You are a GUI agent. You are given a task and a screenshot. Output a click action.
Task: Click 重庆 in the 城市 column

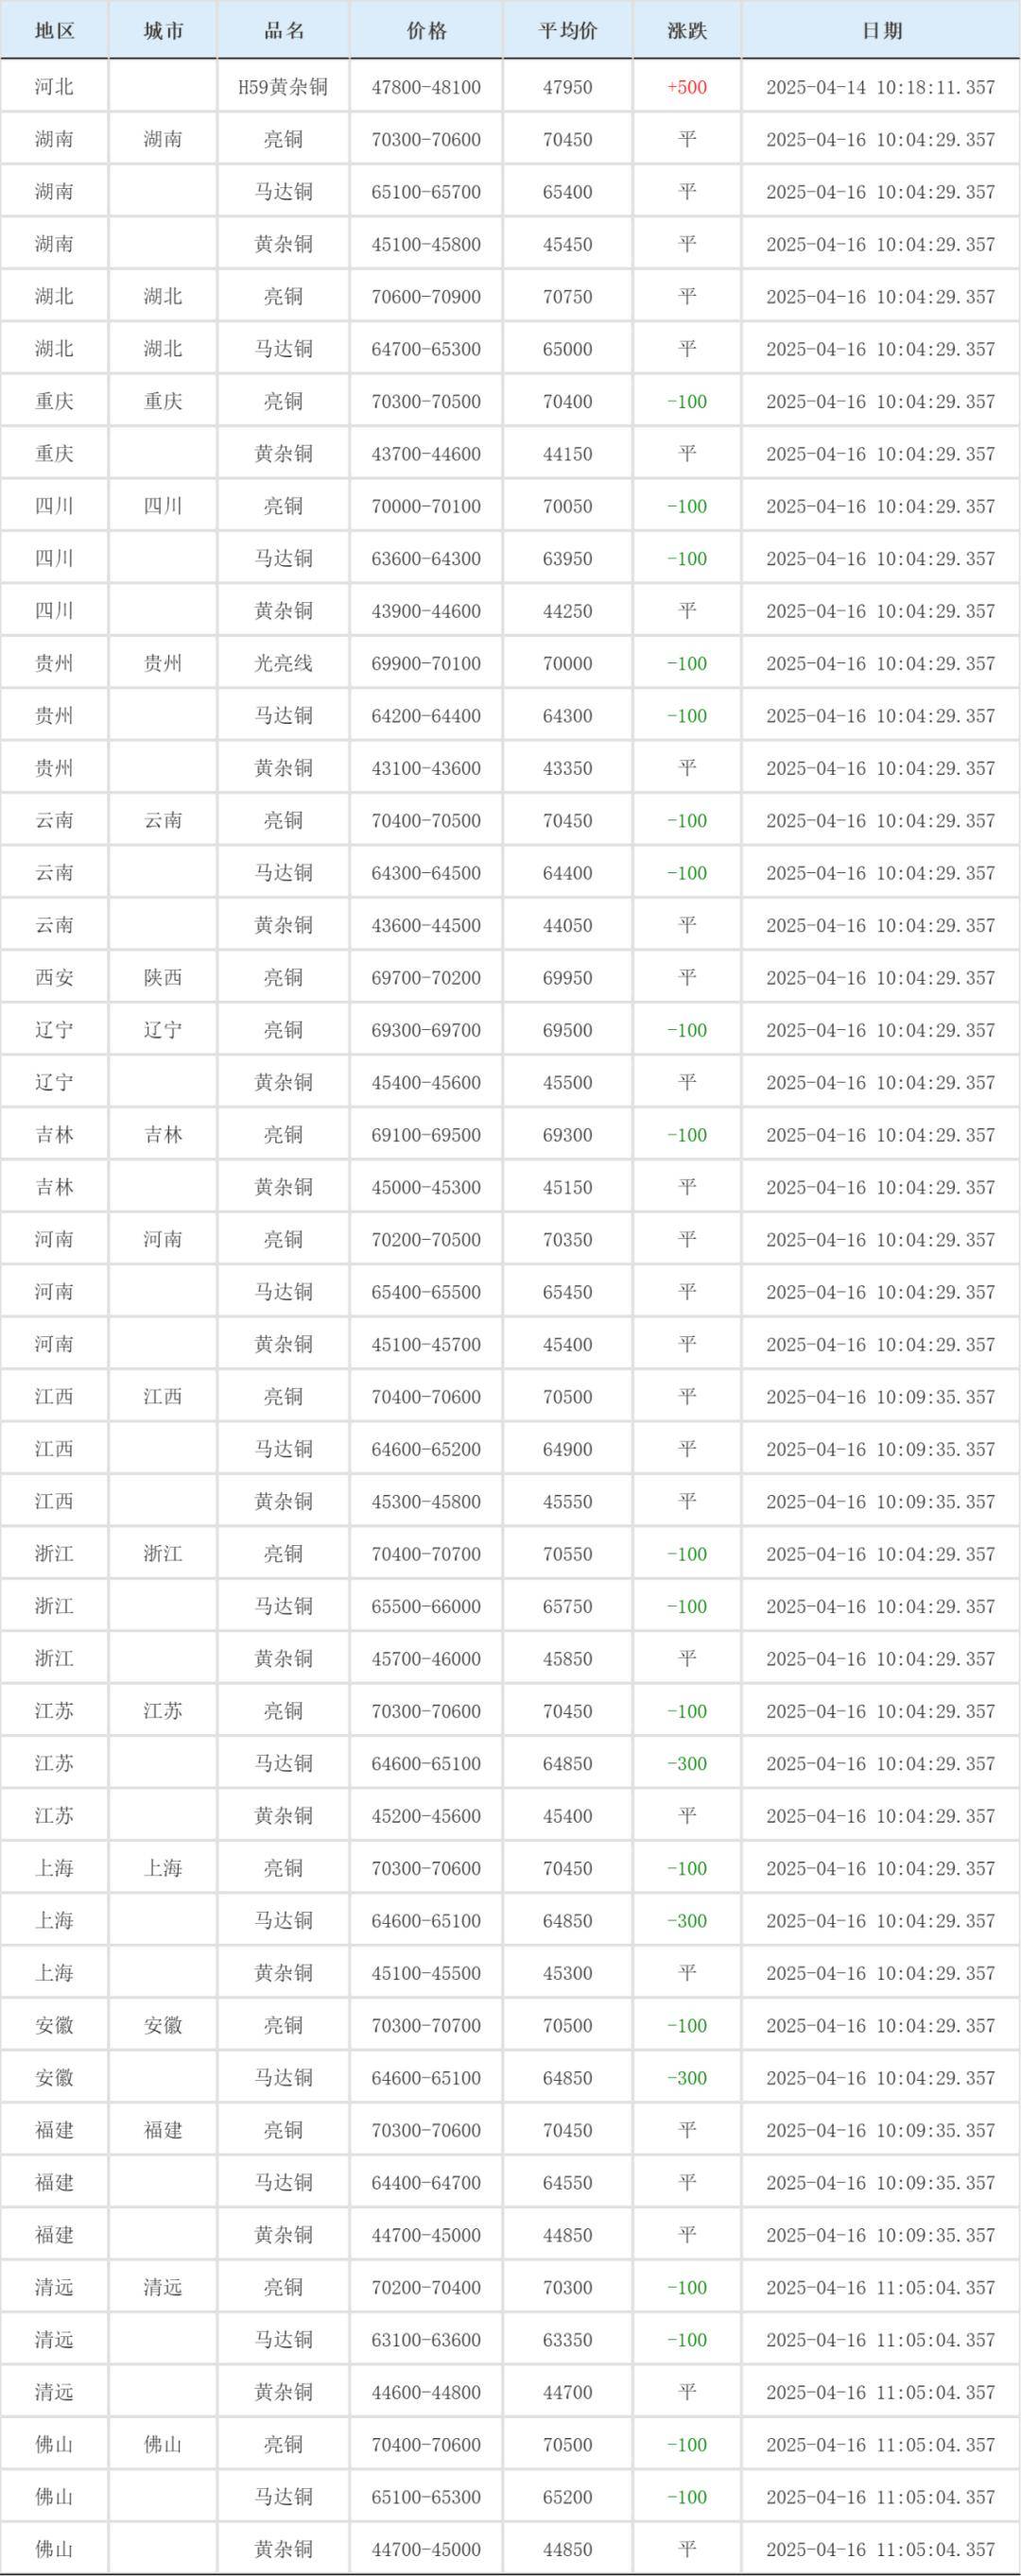163,401
